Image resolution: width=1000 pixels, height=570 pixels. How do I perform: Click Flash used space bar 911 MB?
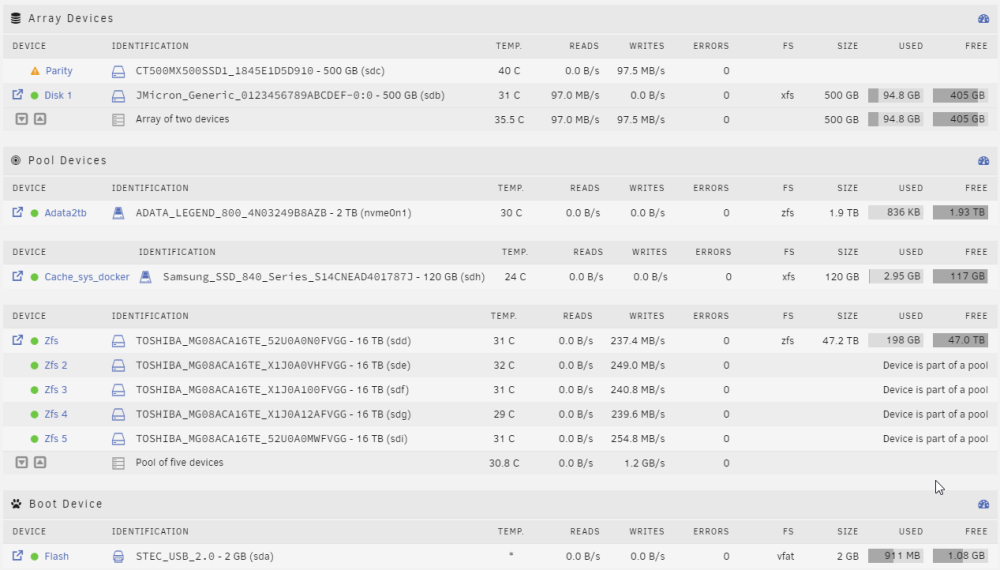pos(895,556)
